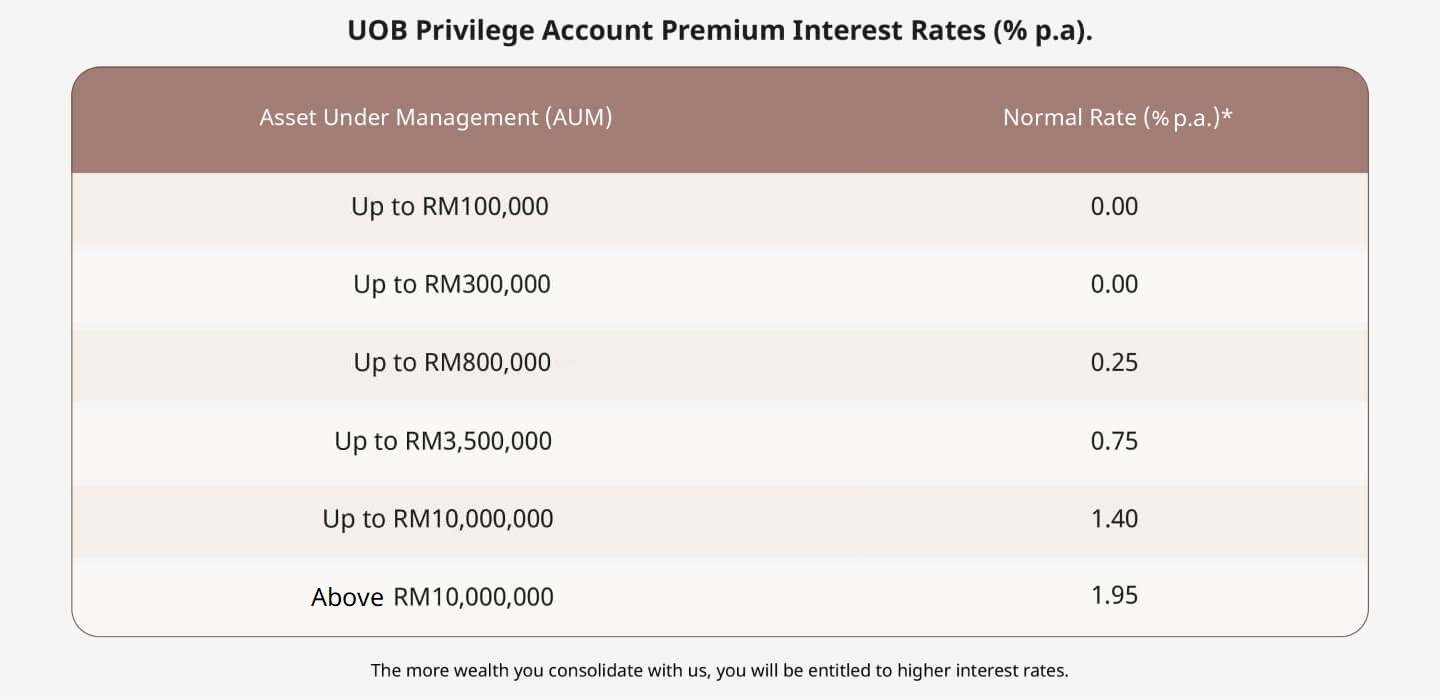Screen dimensions: 1440x700
Task: Click the table title about Premium Interest Rates
Action: (720, 30)
